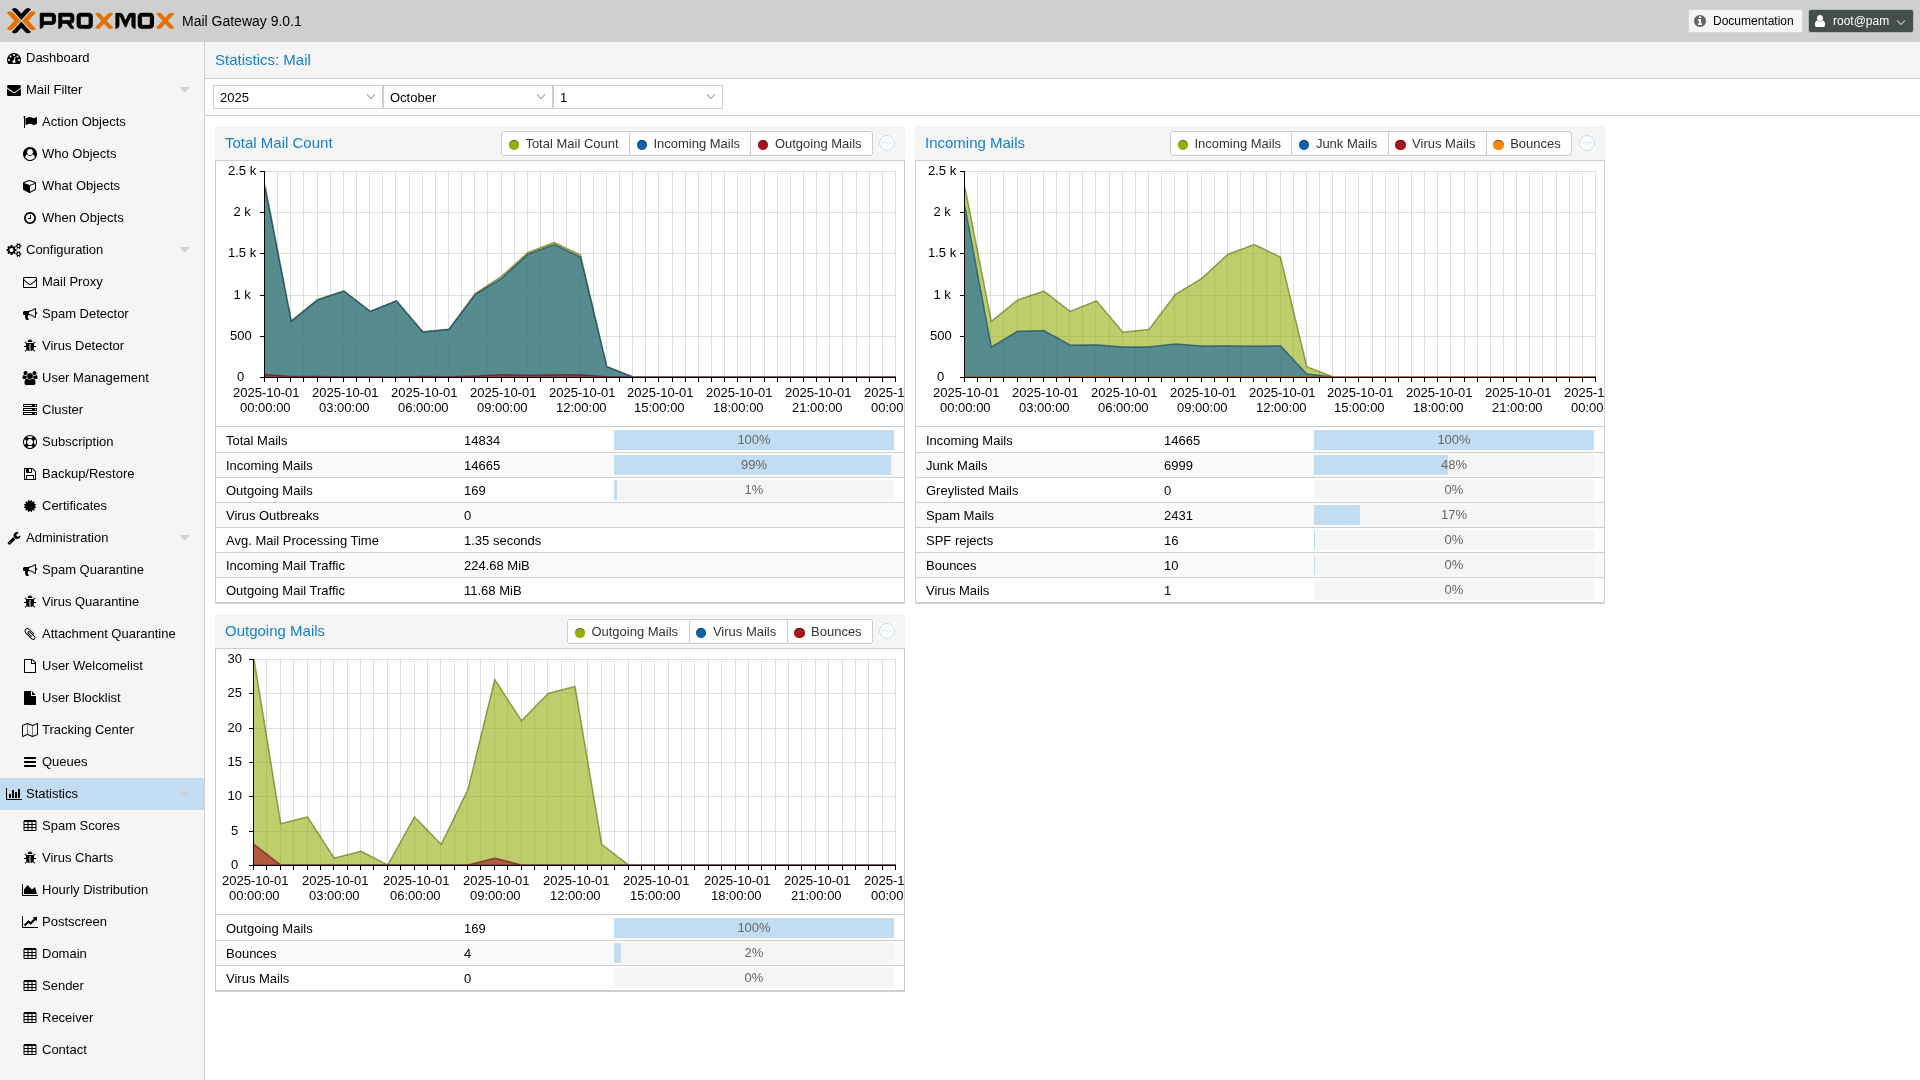
Task: Open the Spam Scores statistics page
Action: (x=80, y=826)
